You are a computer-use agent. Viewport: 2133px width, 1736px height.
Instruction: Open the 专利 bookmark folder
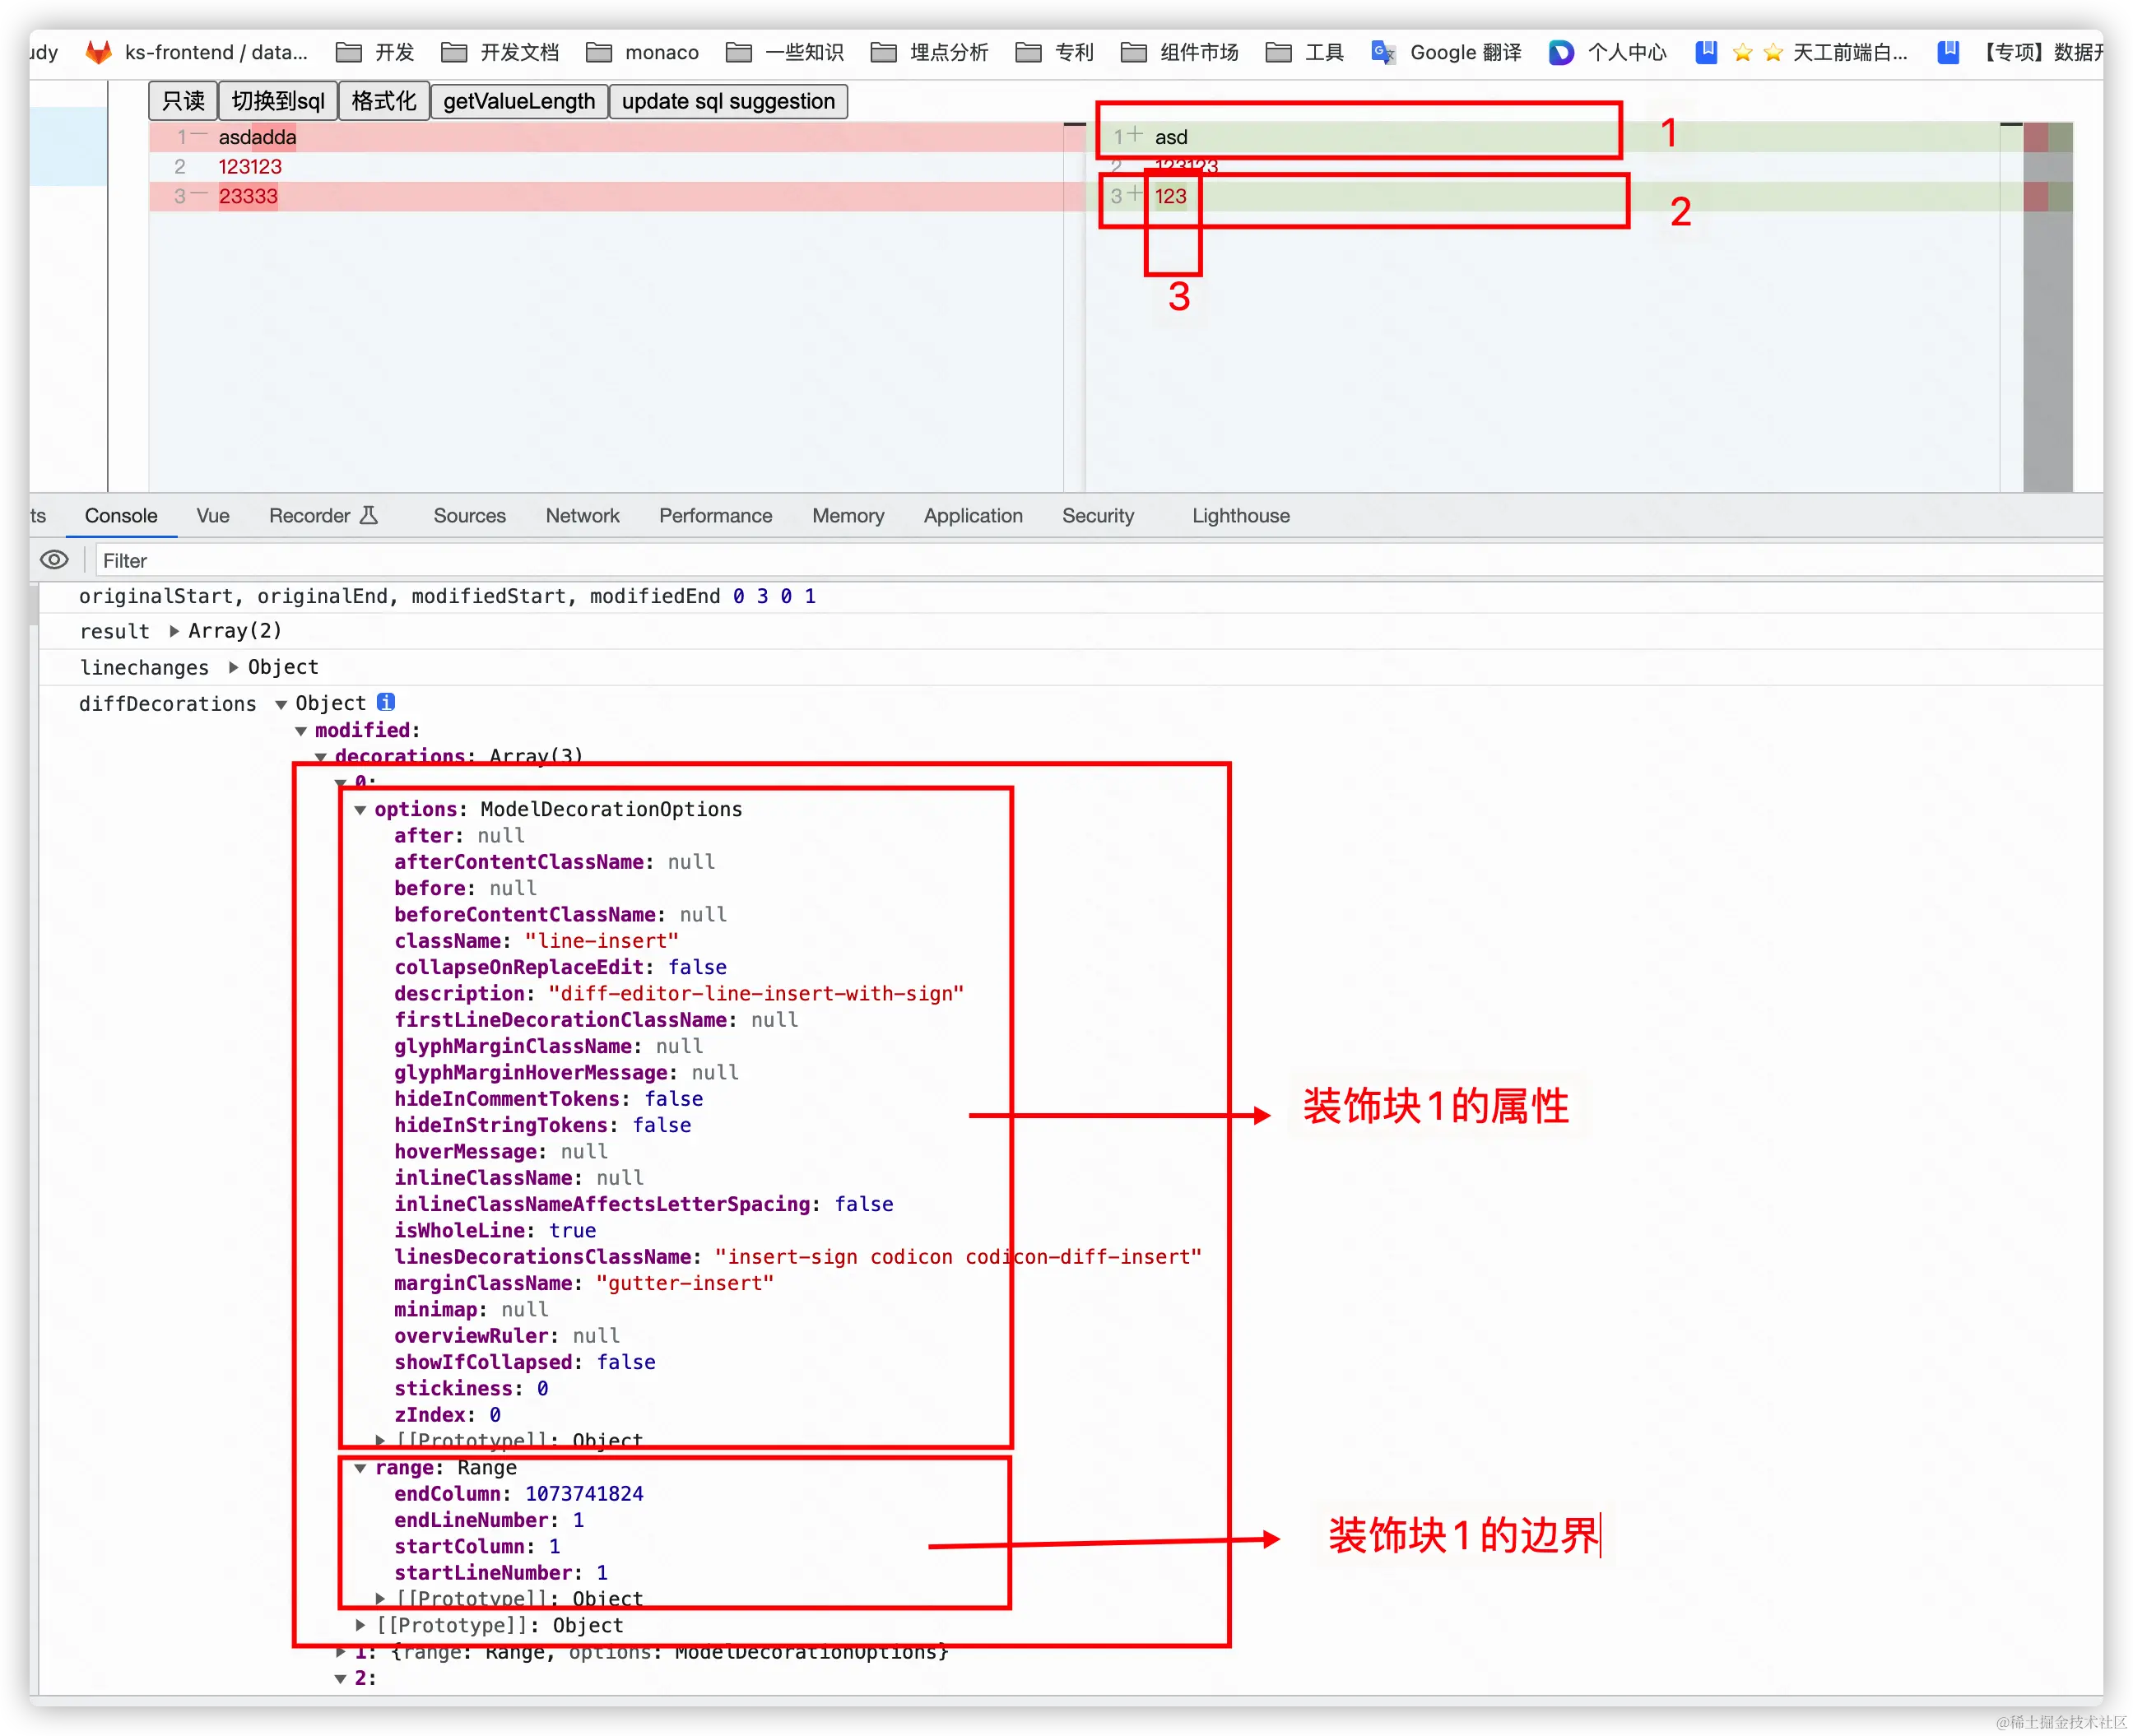pyautogui.click(x=1054, y=52)
